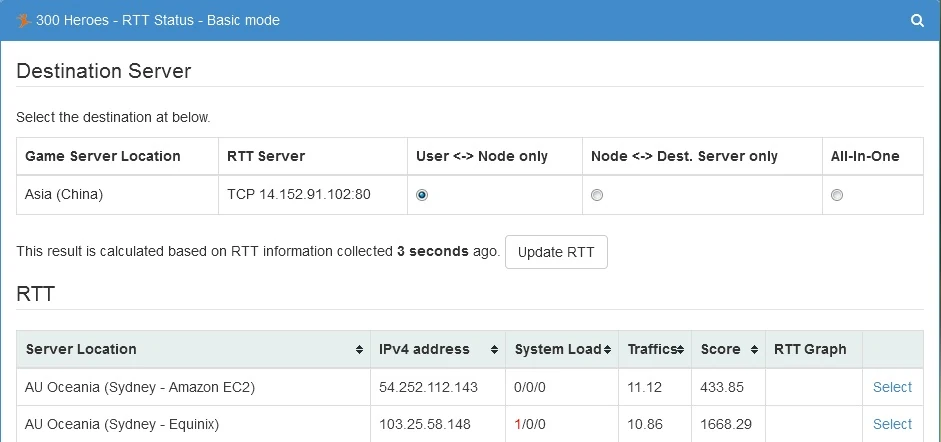Click the Score column sort arrows
The height and width of the screenshot is (442, 941).
tap(750, 350)
